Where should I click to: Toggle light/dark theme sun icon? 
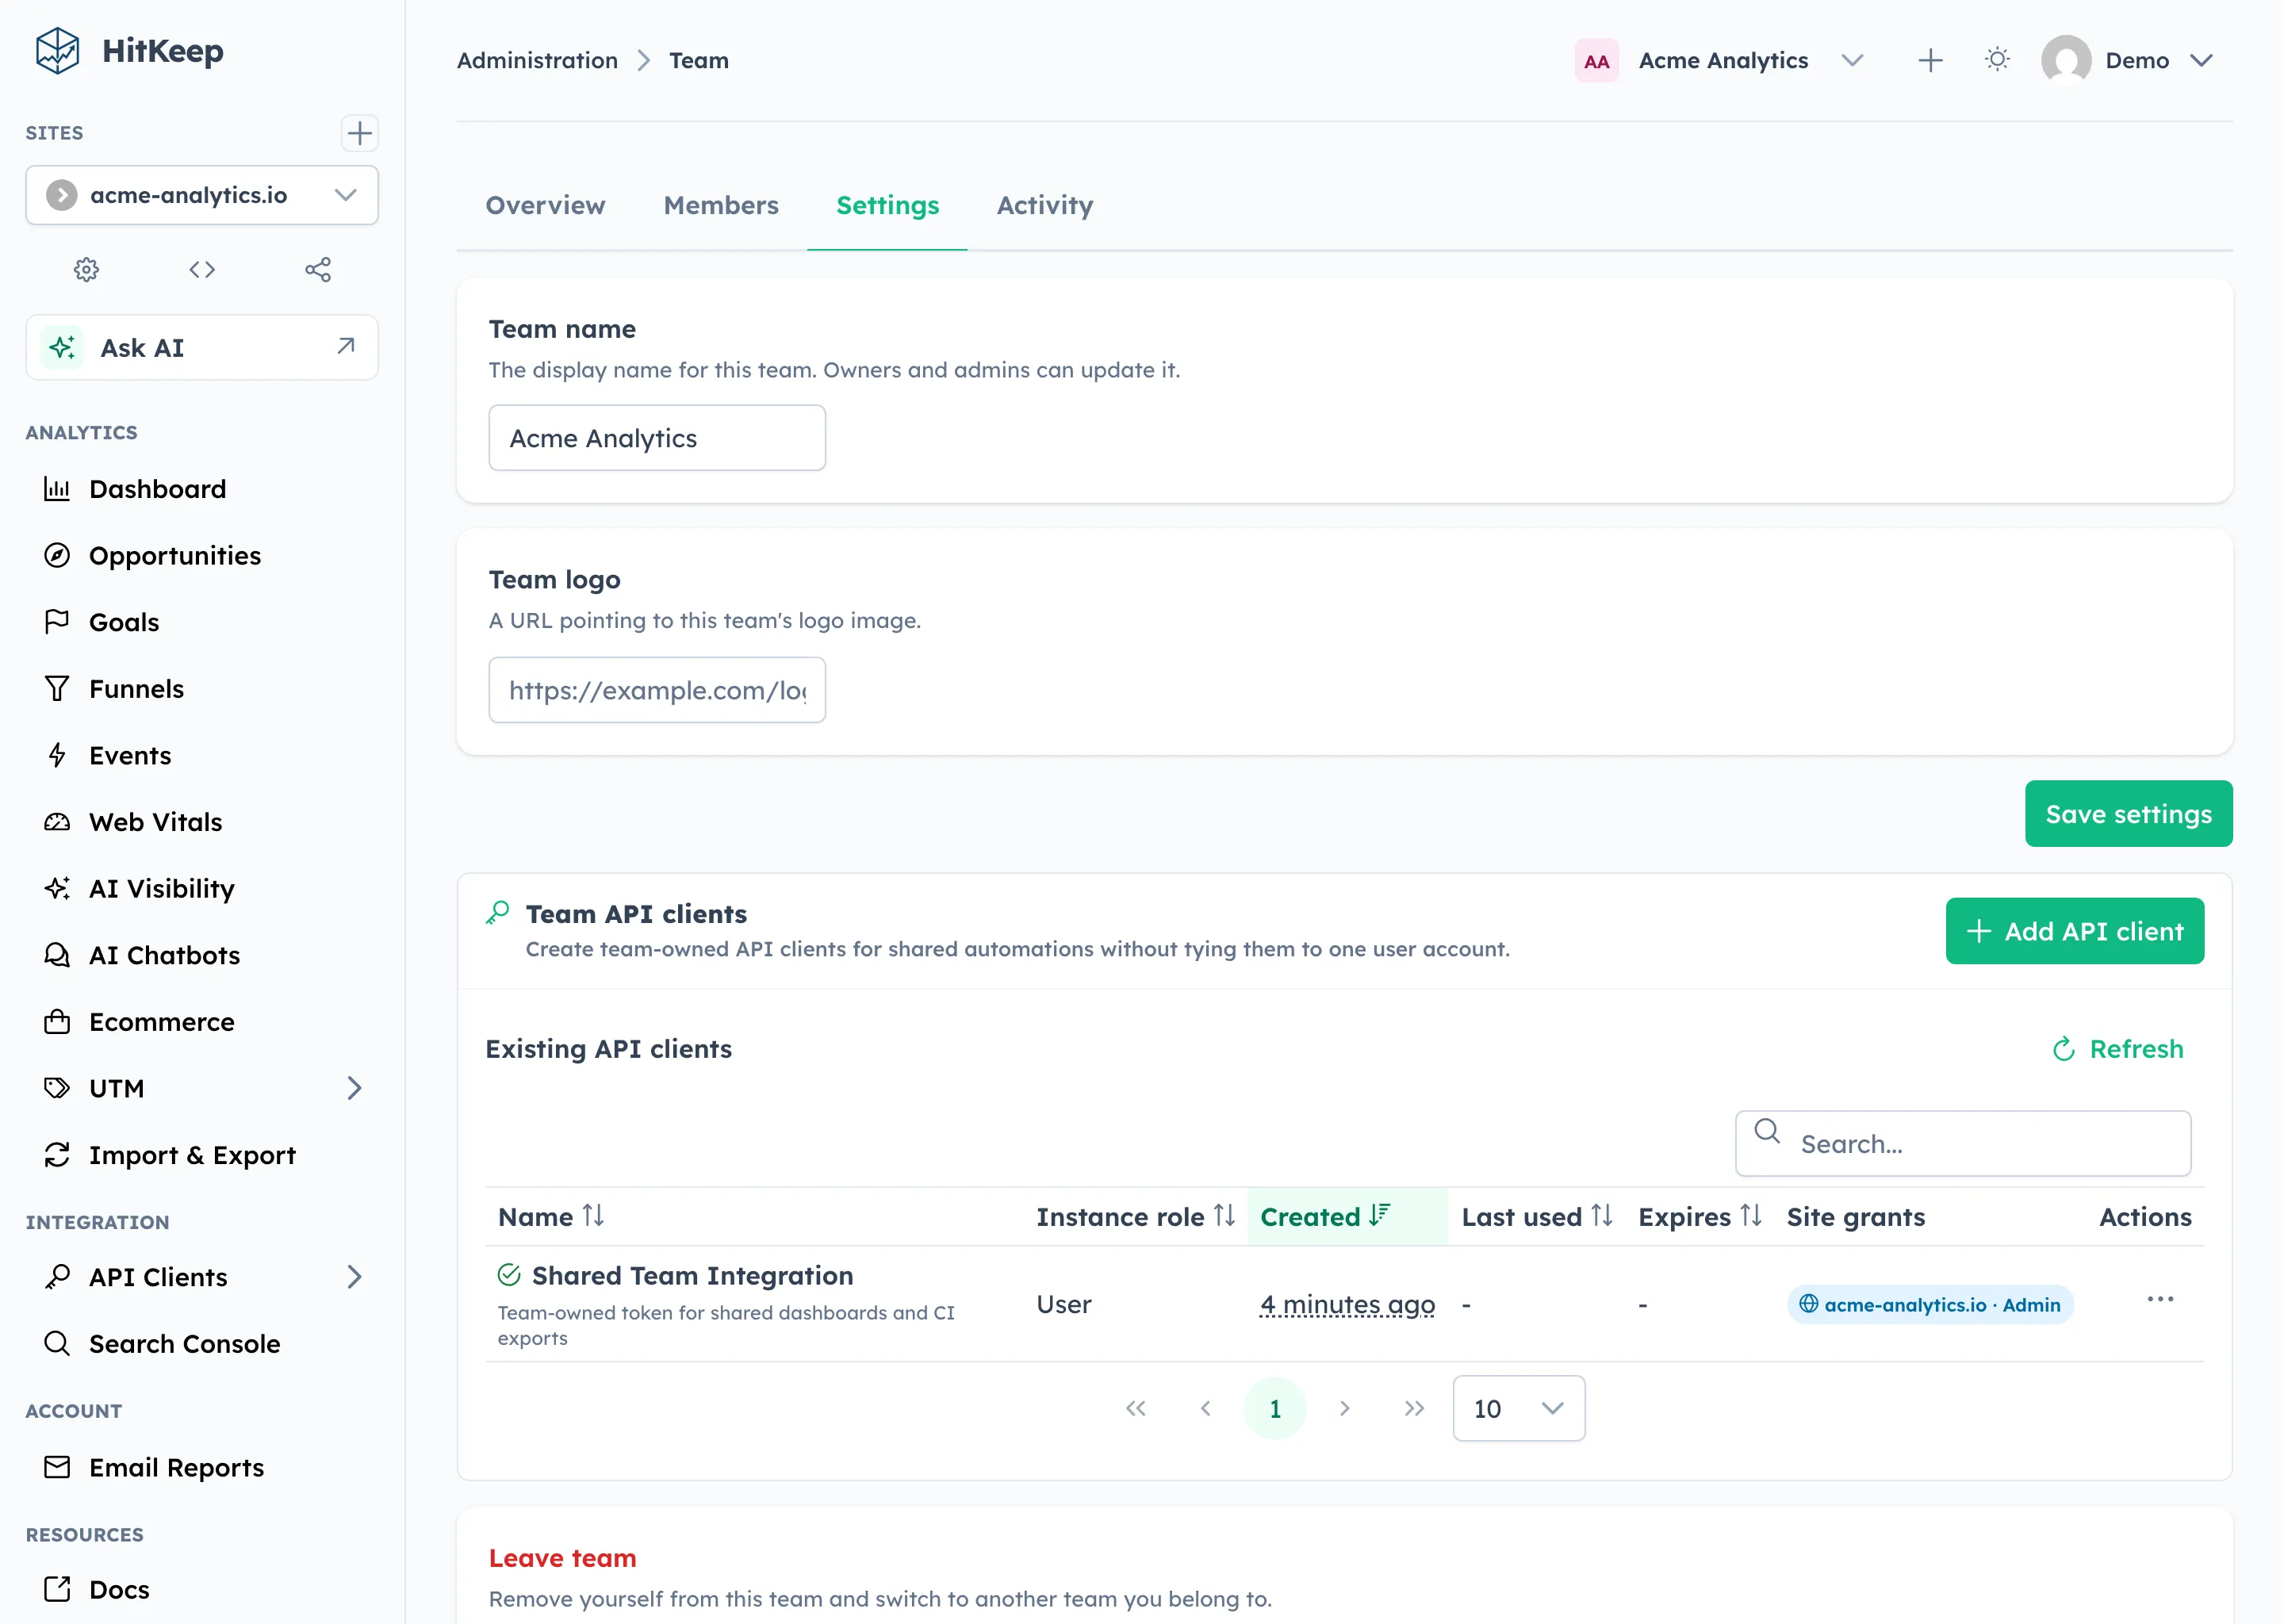click(1997, 60)
